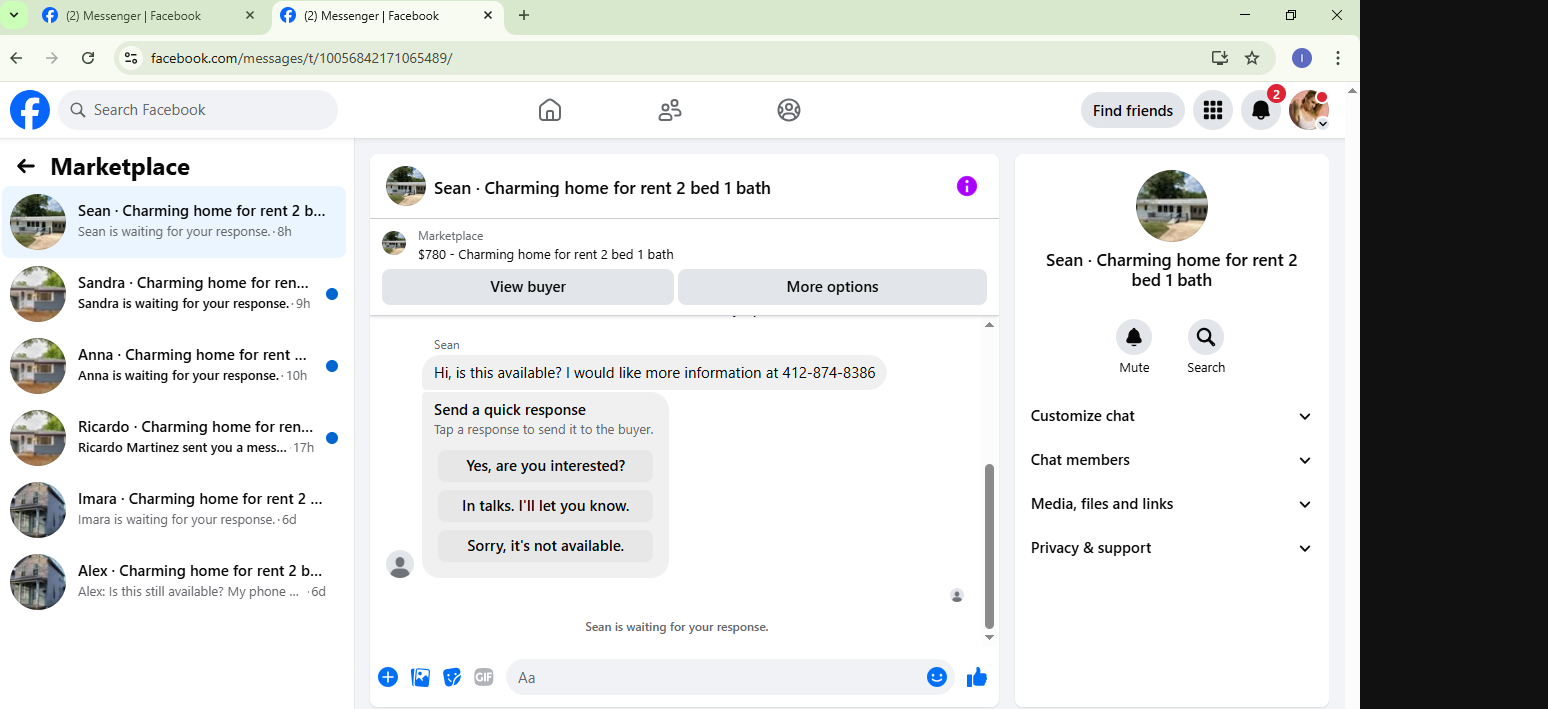Screen dimensions: 1548x709
Task: Click the Marketplace heading in the sidebar
Action: coord(120,167)
